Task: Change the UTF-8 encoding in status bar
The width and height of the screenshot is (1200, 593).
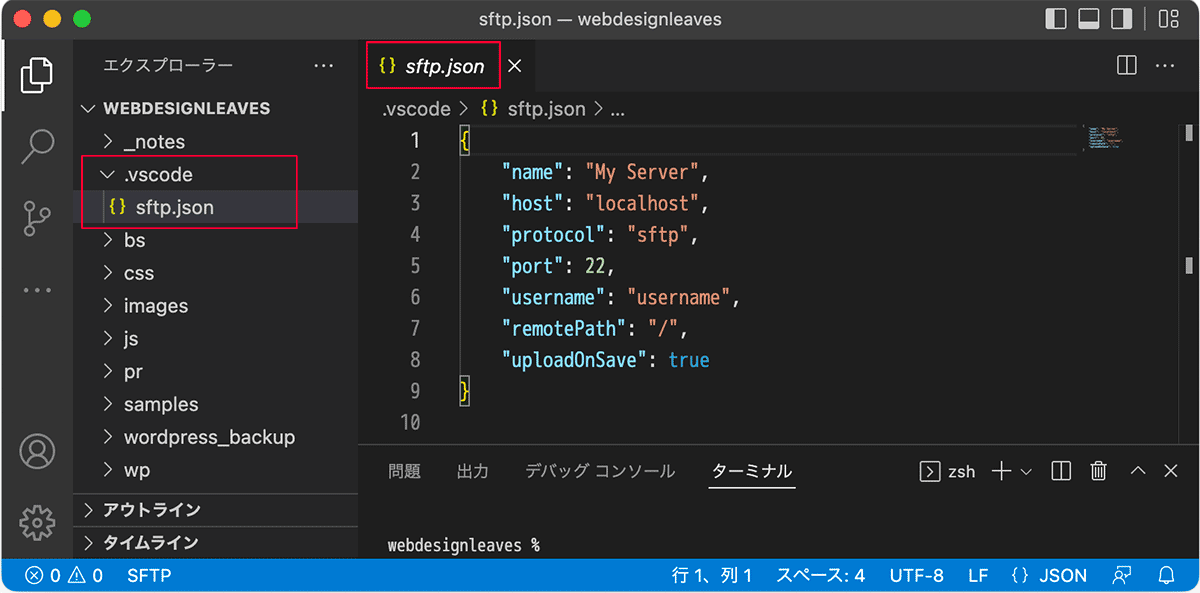Action: (x=916, y=575)
